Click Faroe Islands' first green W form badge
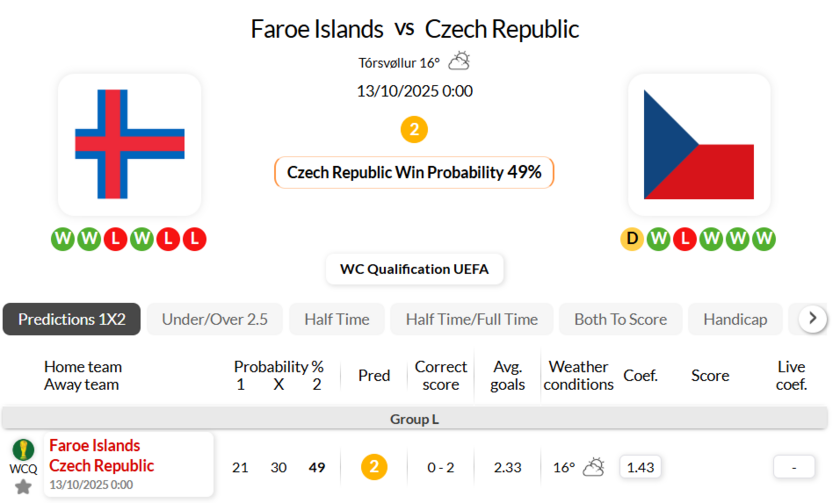Screen dimensions: 840x503 point(63,239)
